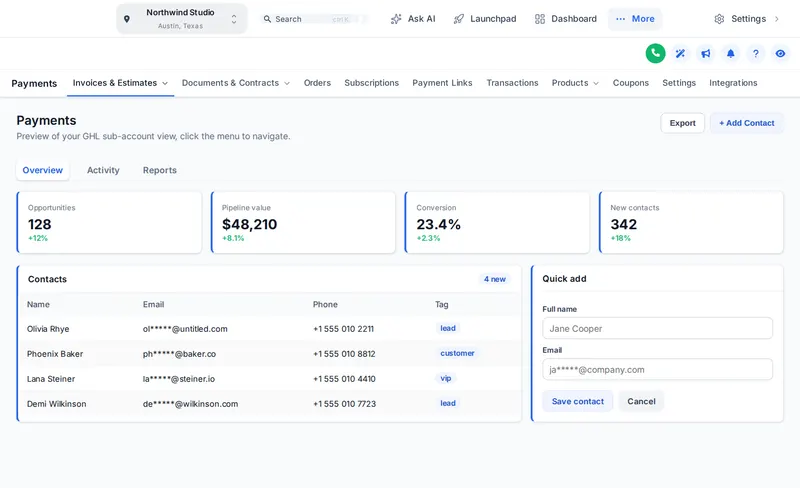
Task: Open the Conversion 23.4% stat card
Action: coord(497,222)
